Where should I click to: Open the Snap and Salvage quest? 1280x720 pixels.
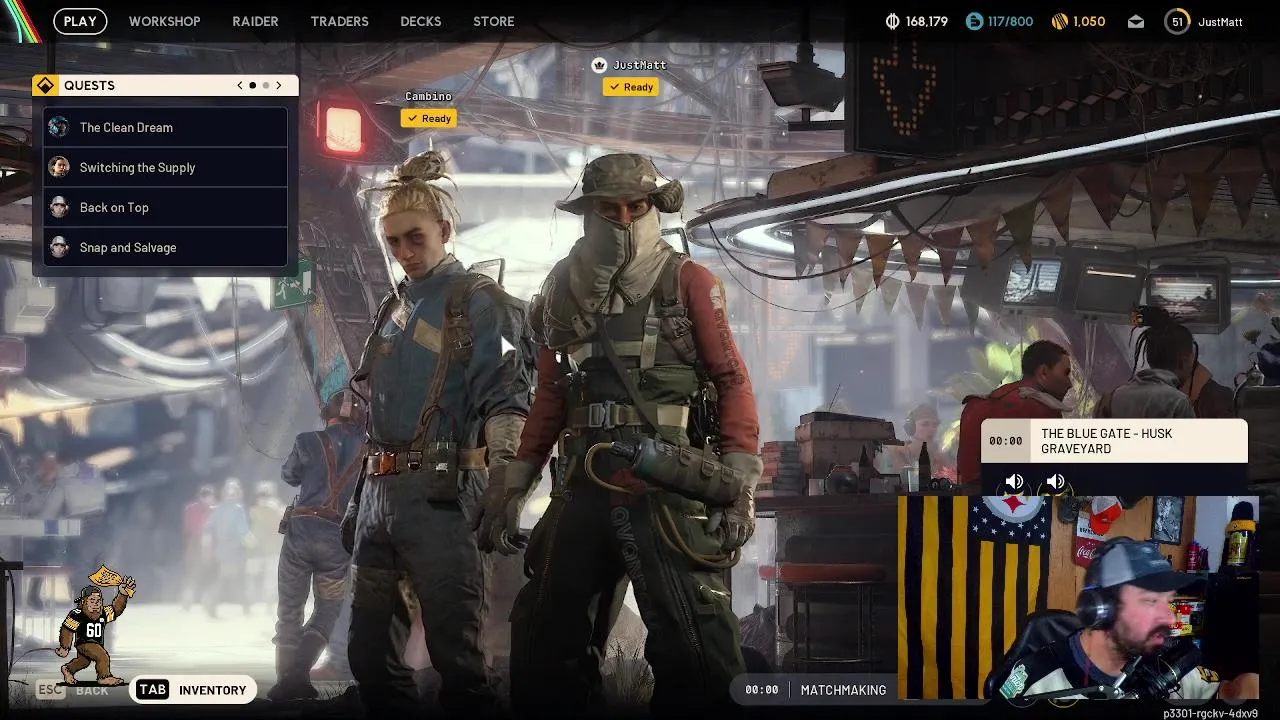pos(166,247)
